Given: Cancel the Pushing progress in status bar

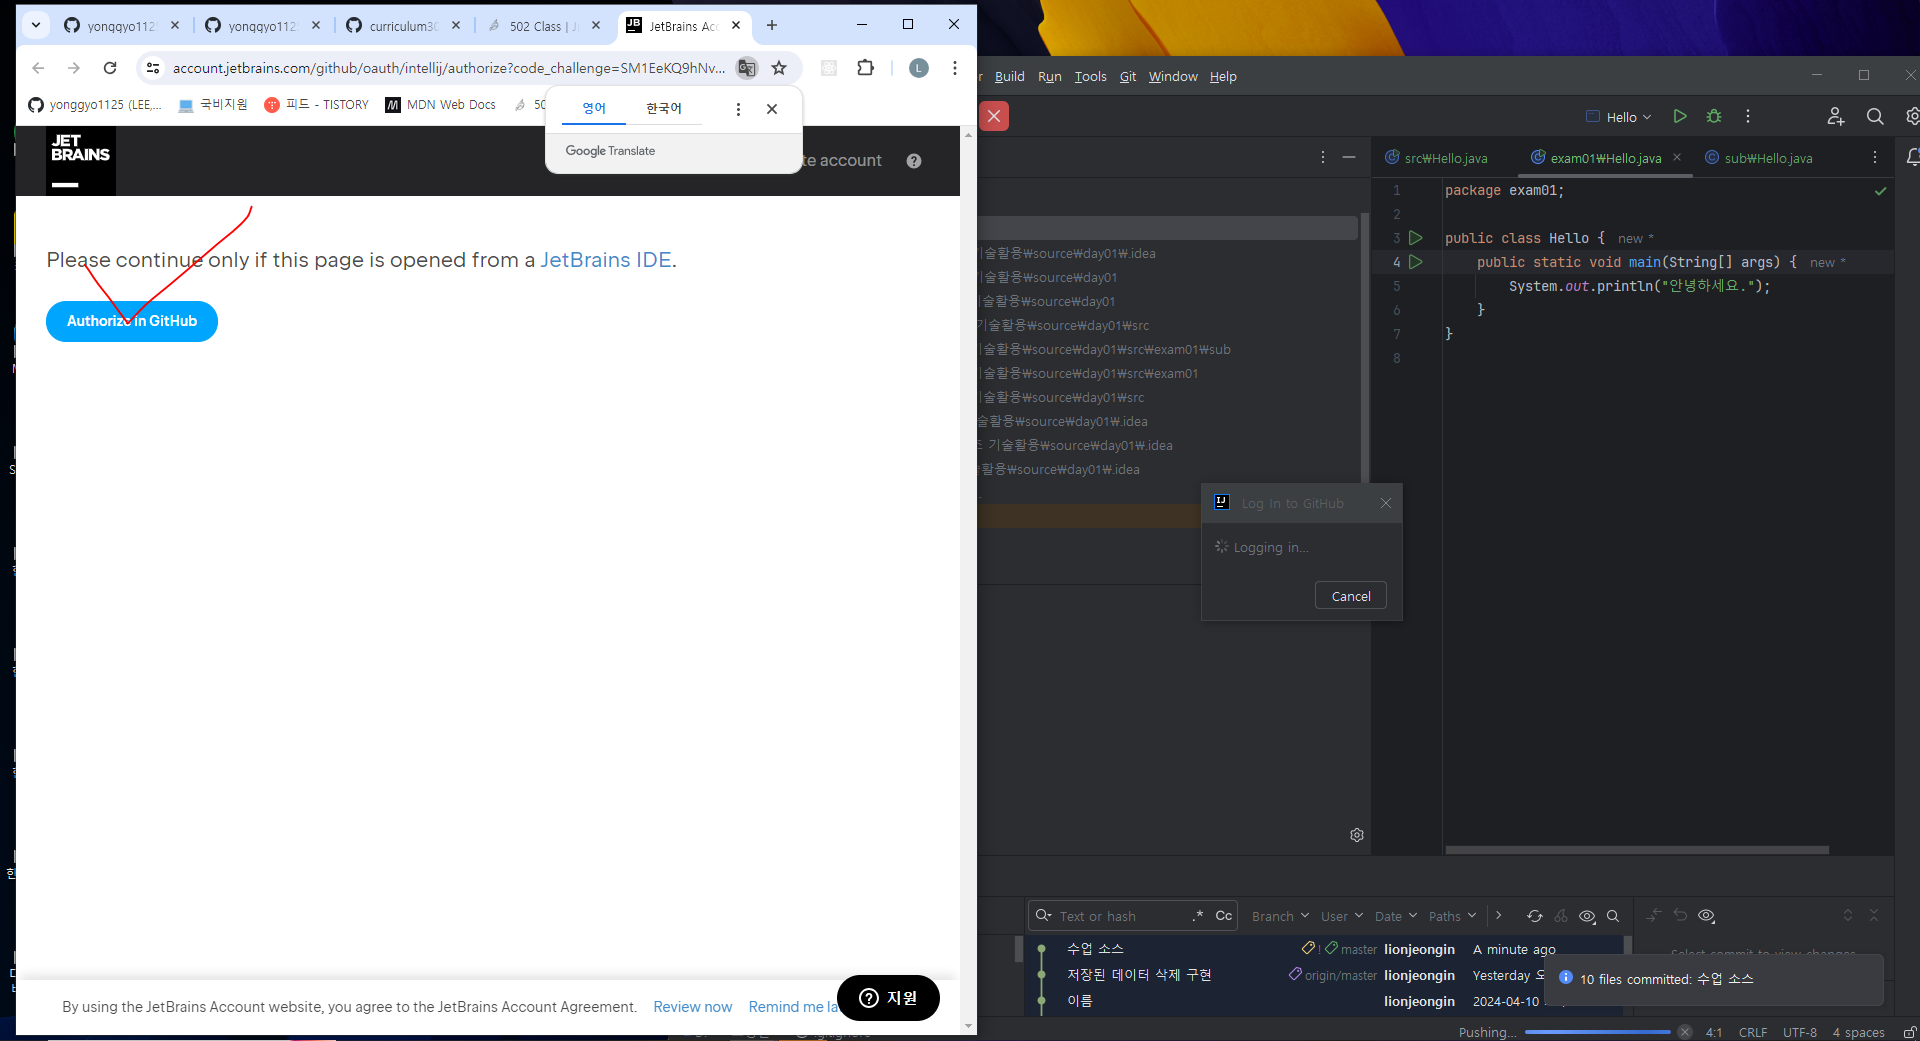Looking at the screenshot, I should 1685,1032.
